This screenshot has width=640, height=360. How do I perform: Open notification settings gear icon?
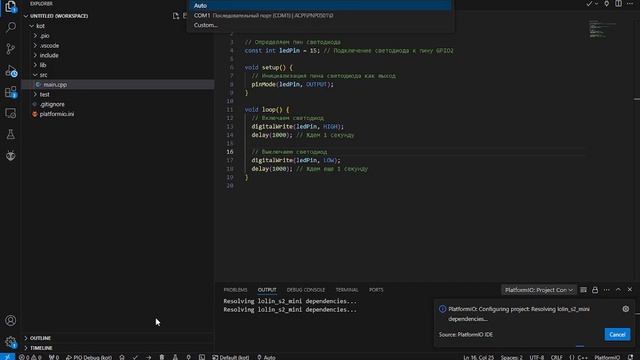coord(626,309)
